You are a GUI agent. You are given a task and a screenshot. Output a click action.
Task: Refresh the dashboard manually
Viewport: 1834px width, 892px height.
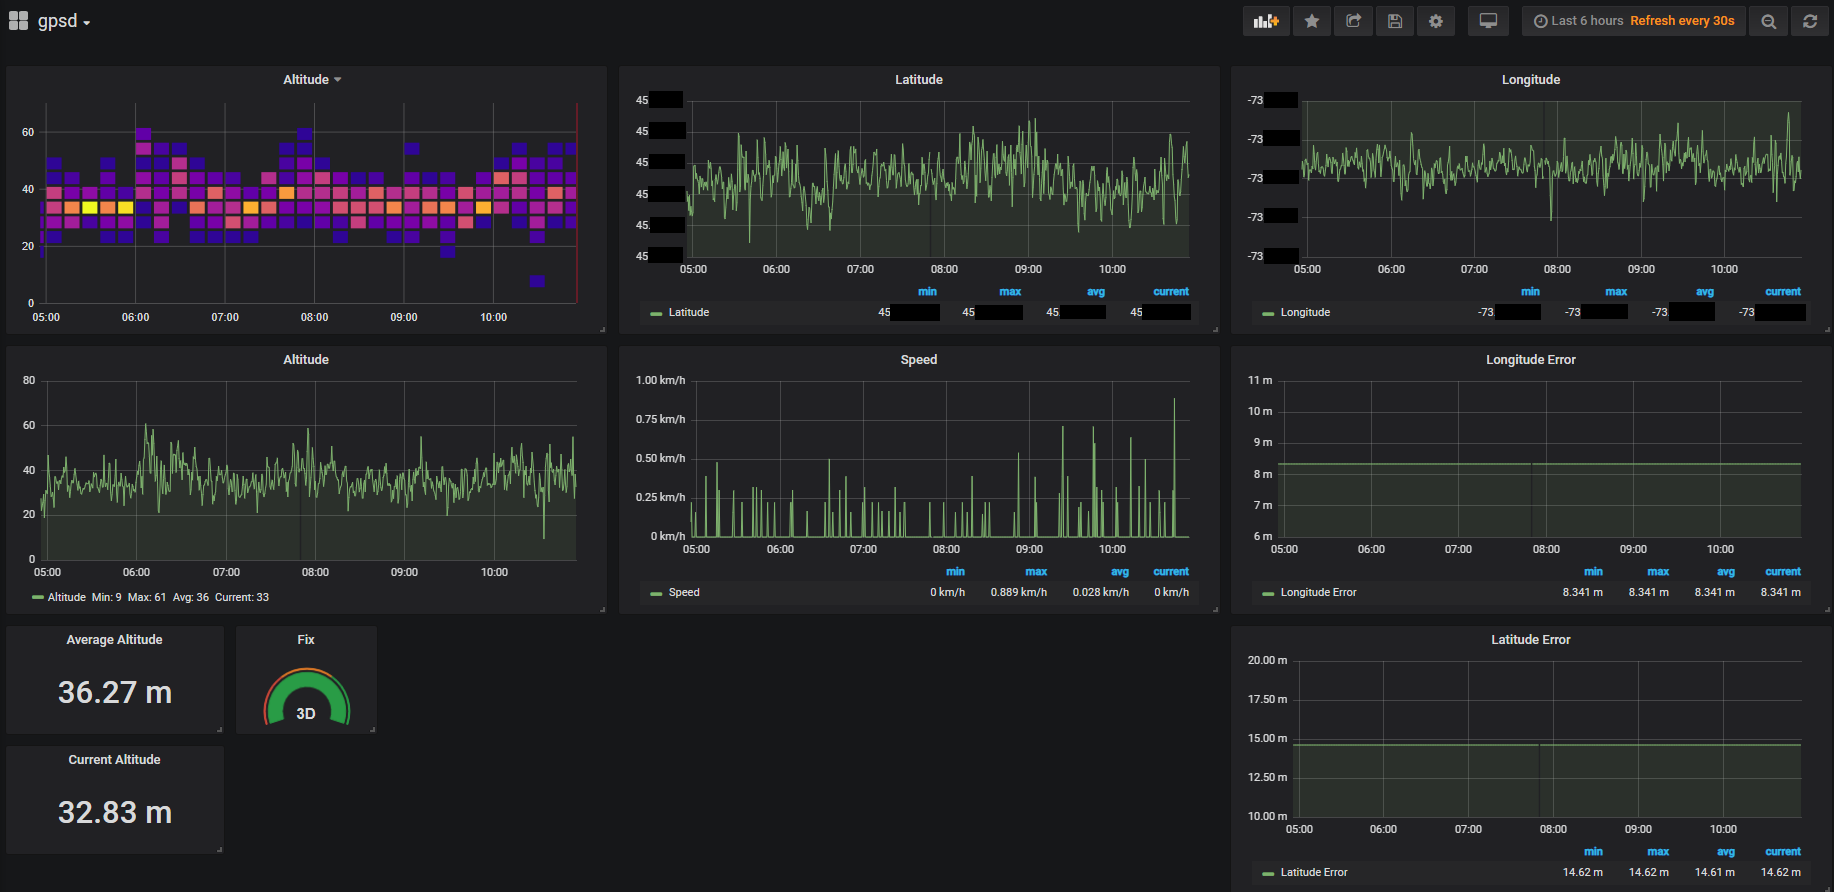coord(1810,21)
